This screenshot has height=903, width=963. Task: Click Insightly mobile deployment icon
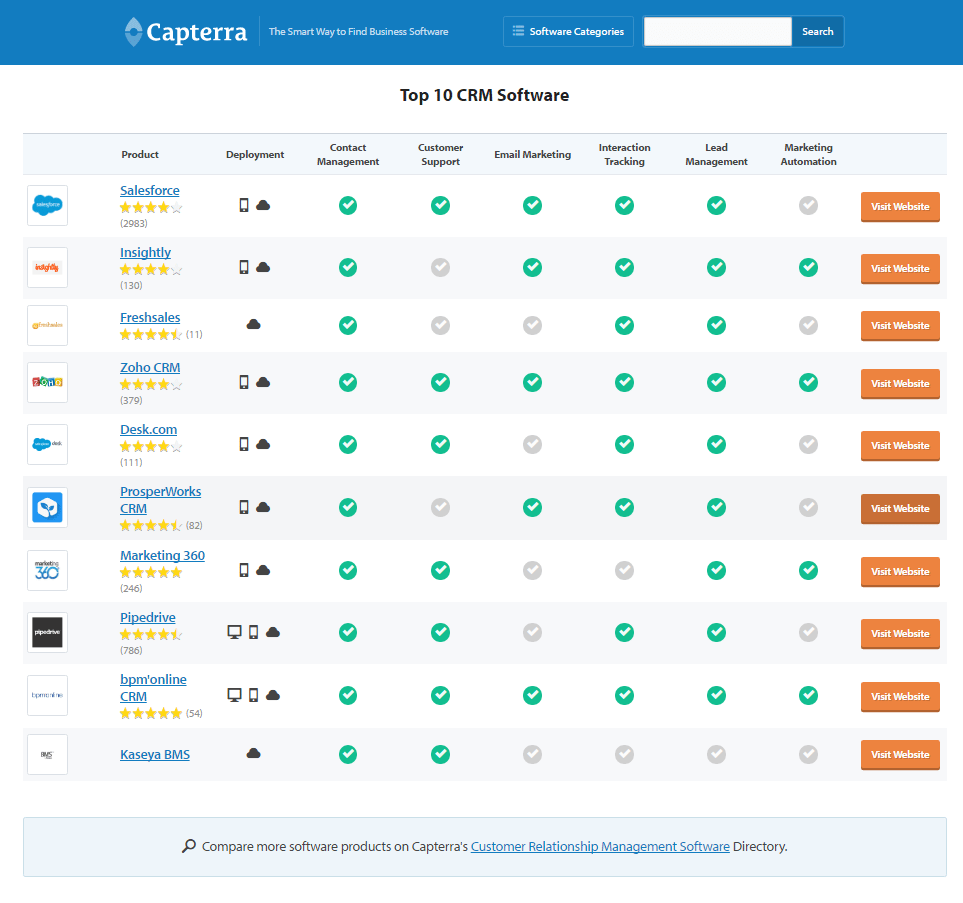(244, 267)
